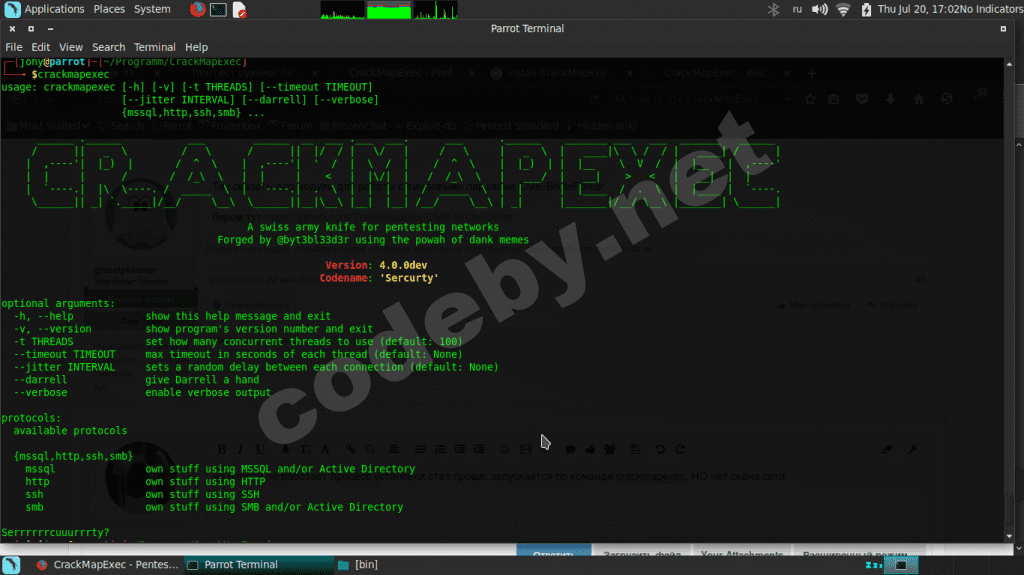Click the '--darrell' option text
This screenshot has width=1024, height=575.
tap(40, 380)
